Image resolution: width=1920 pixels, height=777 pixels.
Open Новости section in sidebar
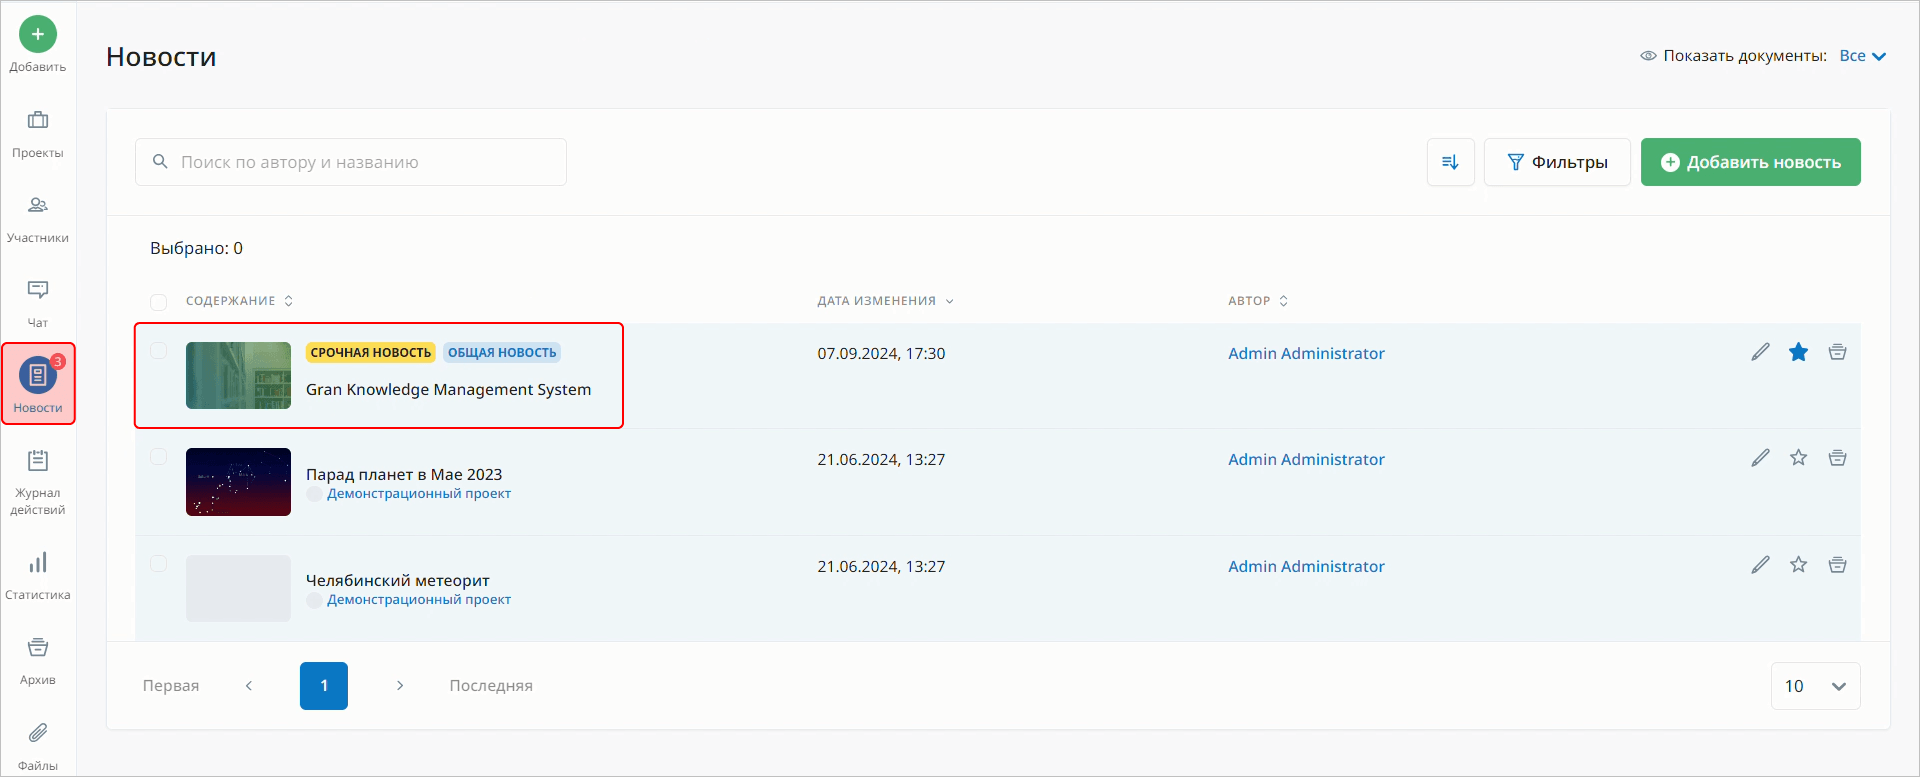(x=38, y=384)
